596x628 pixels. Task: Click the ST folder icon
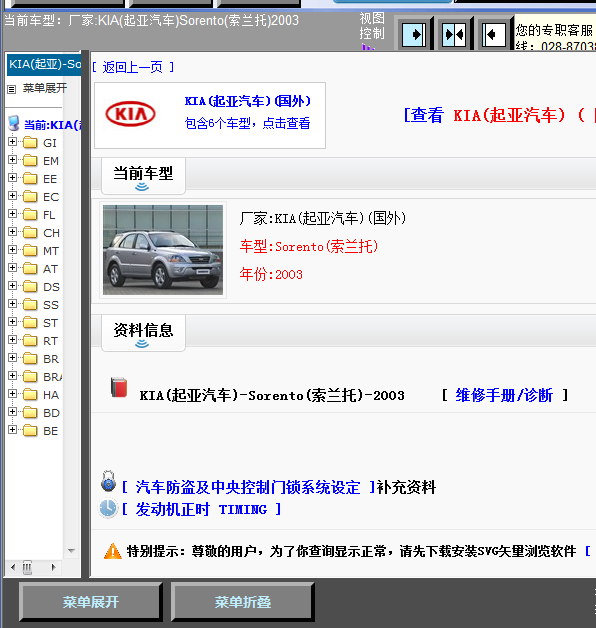pos(30,323)
